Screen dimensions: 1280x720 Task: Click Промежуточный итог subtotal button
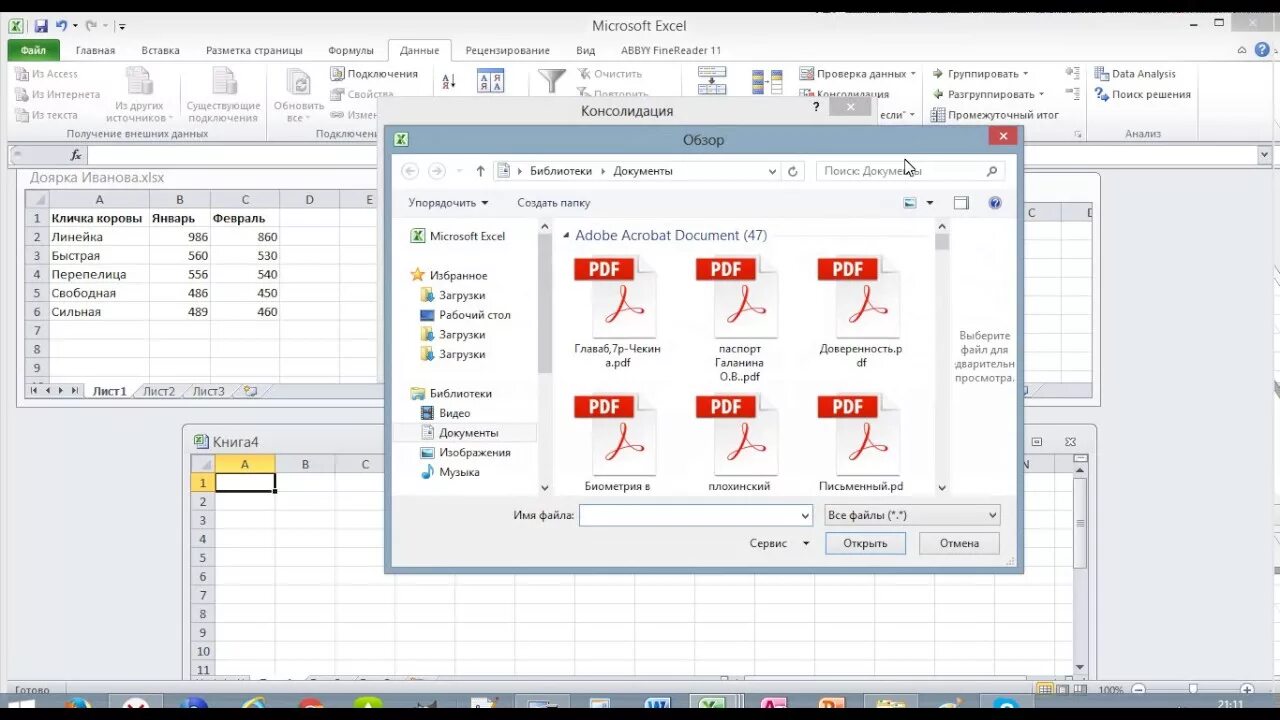pyautogui.click(x=995, y=115)
